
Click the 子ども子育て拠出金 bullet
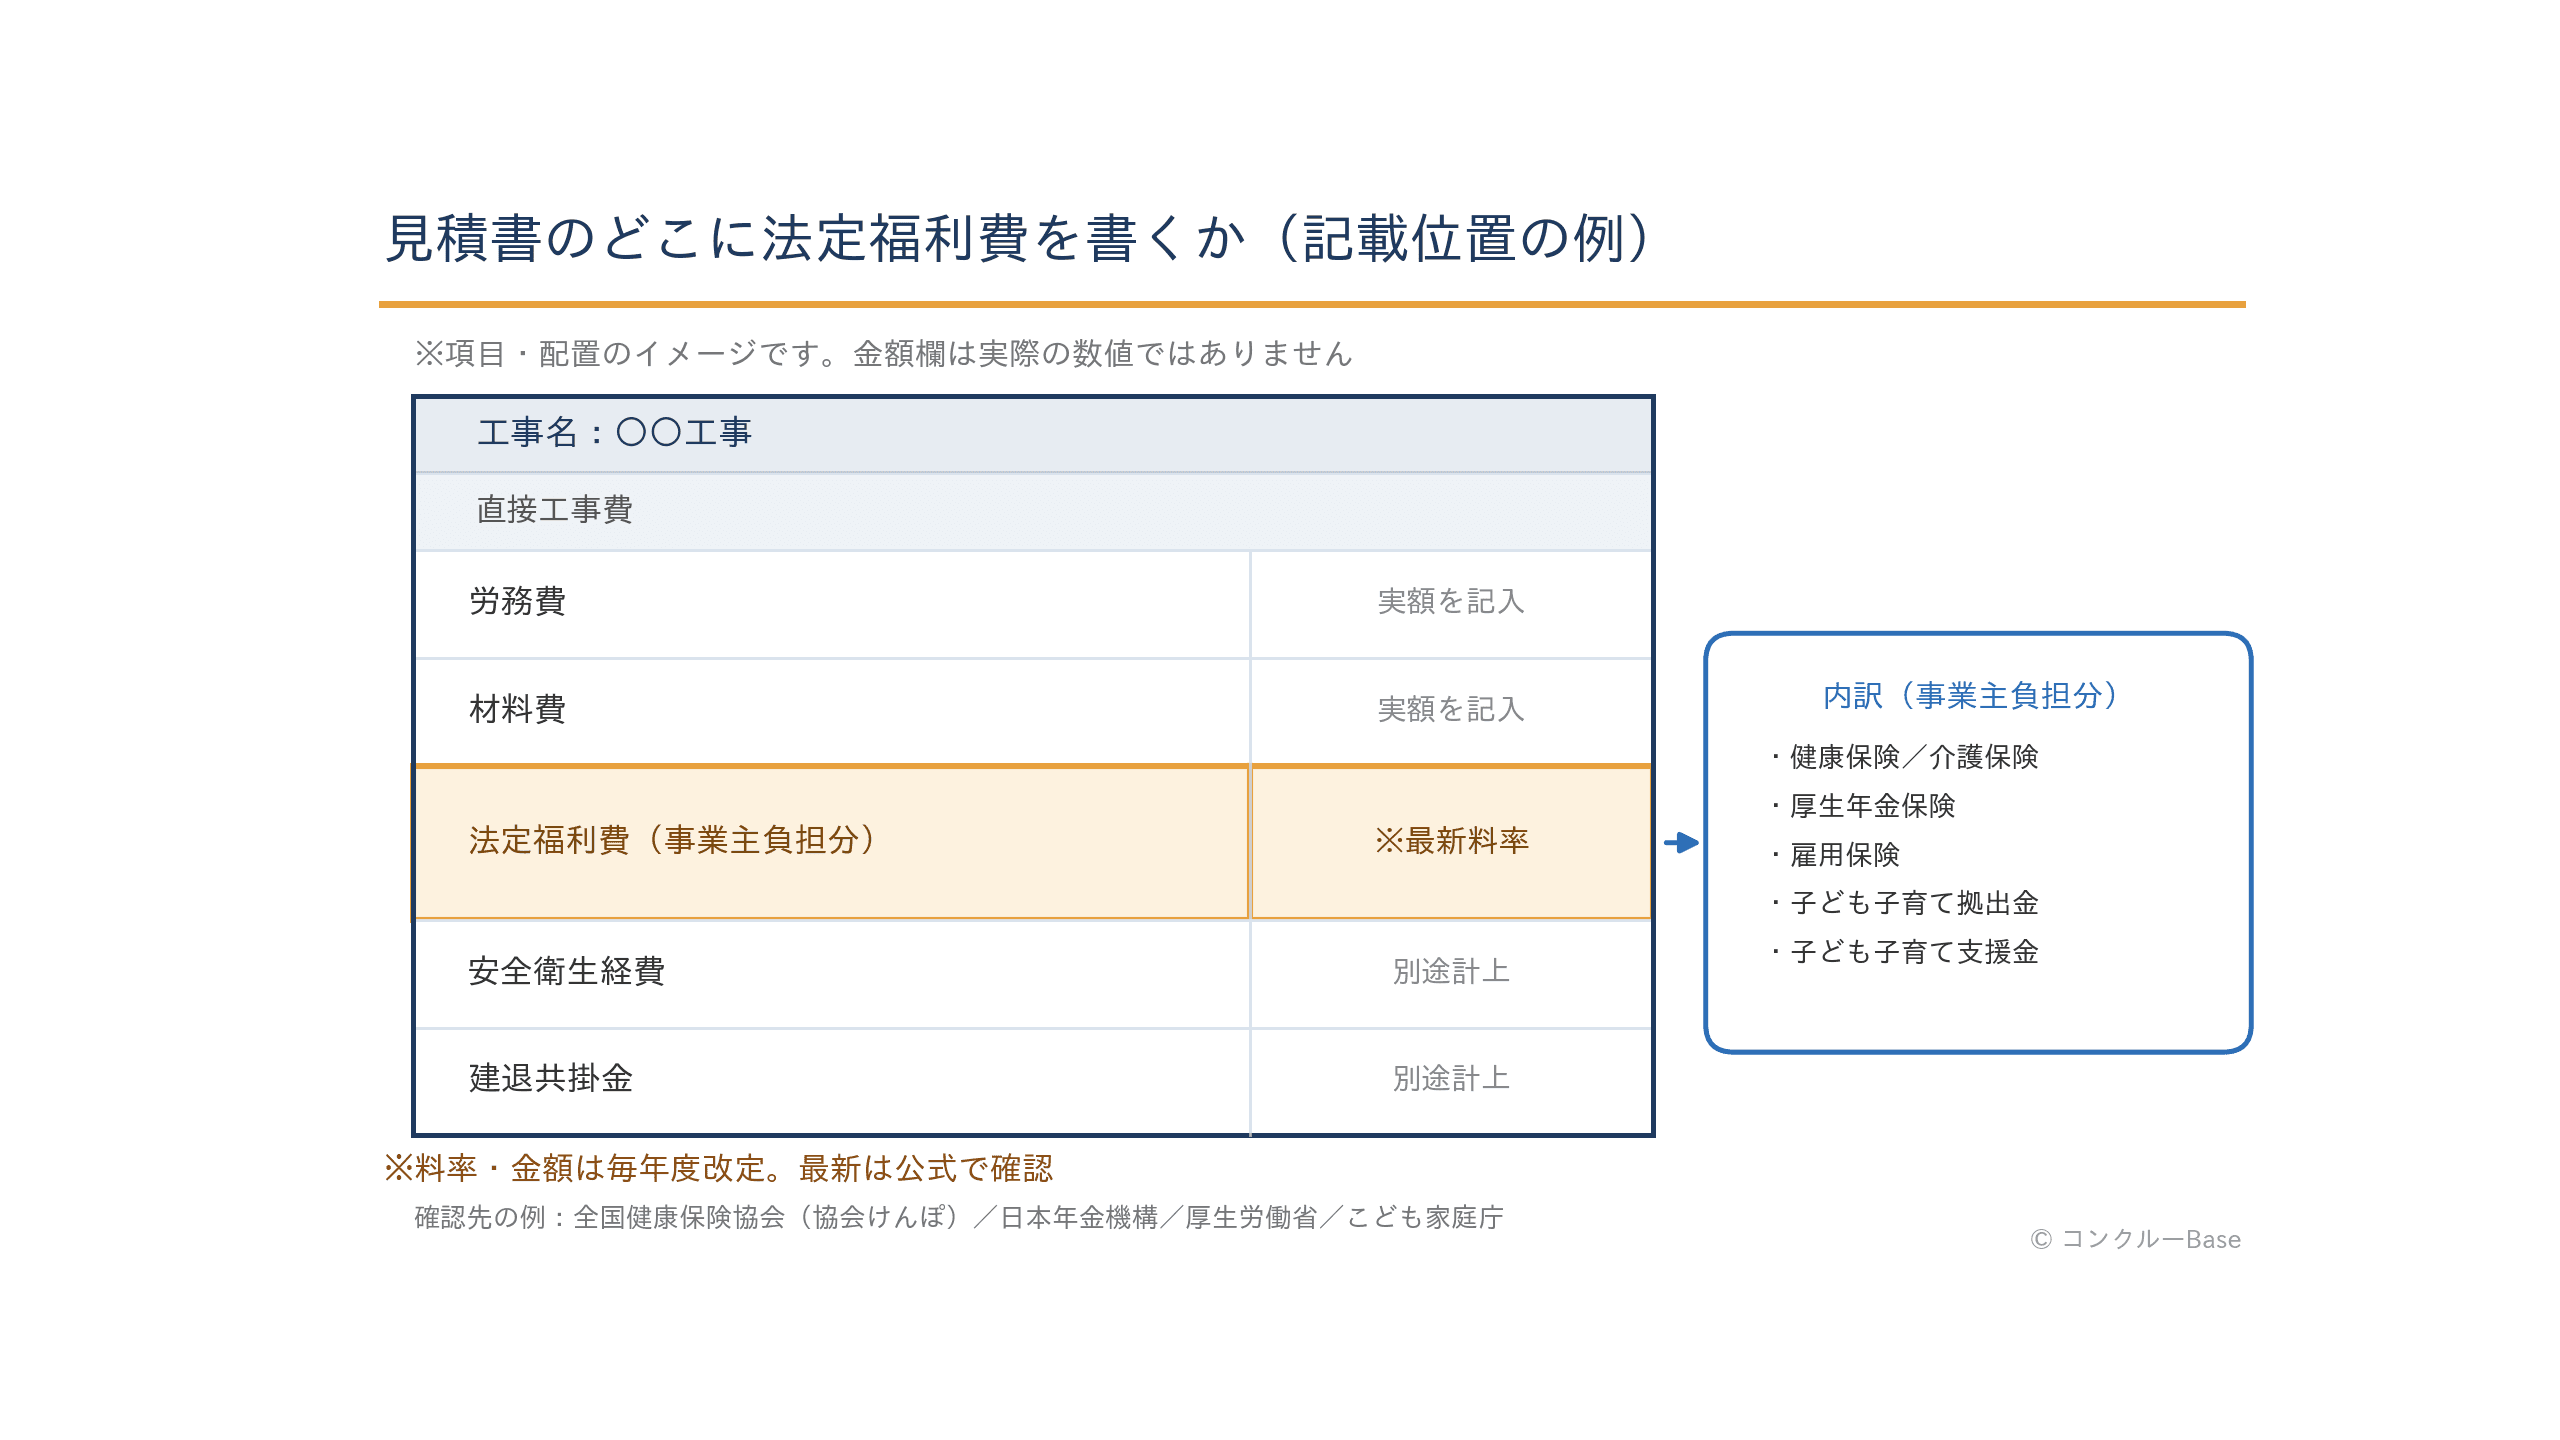pyautogui.click(x=1906, y=903)
